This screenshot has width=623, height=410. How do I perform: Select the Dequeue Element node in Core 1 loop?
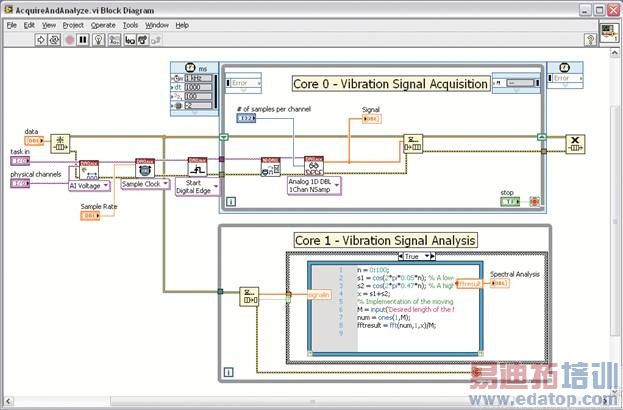[249, 296]
